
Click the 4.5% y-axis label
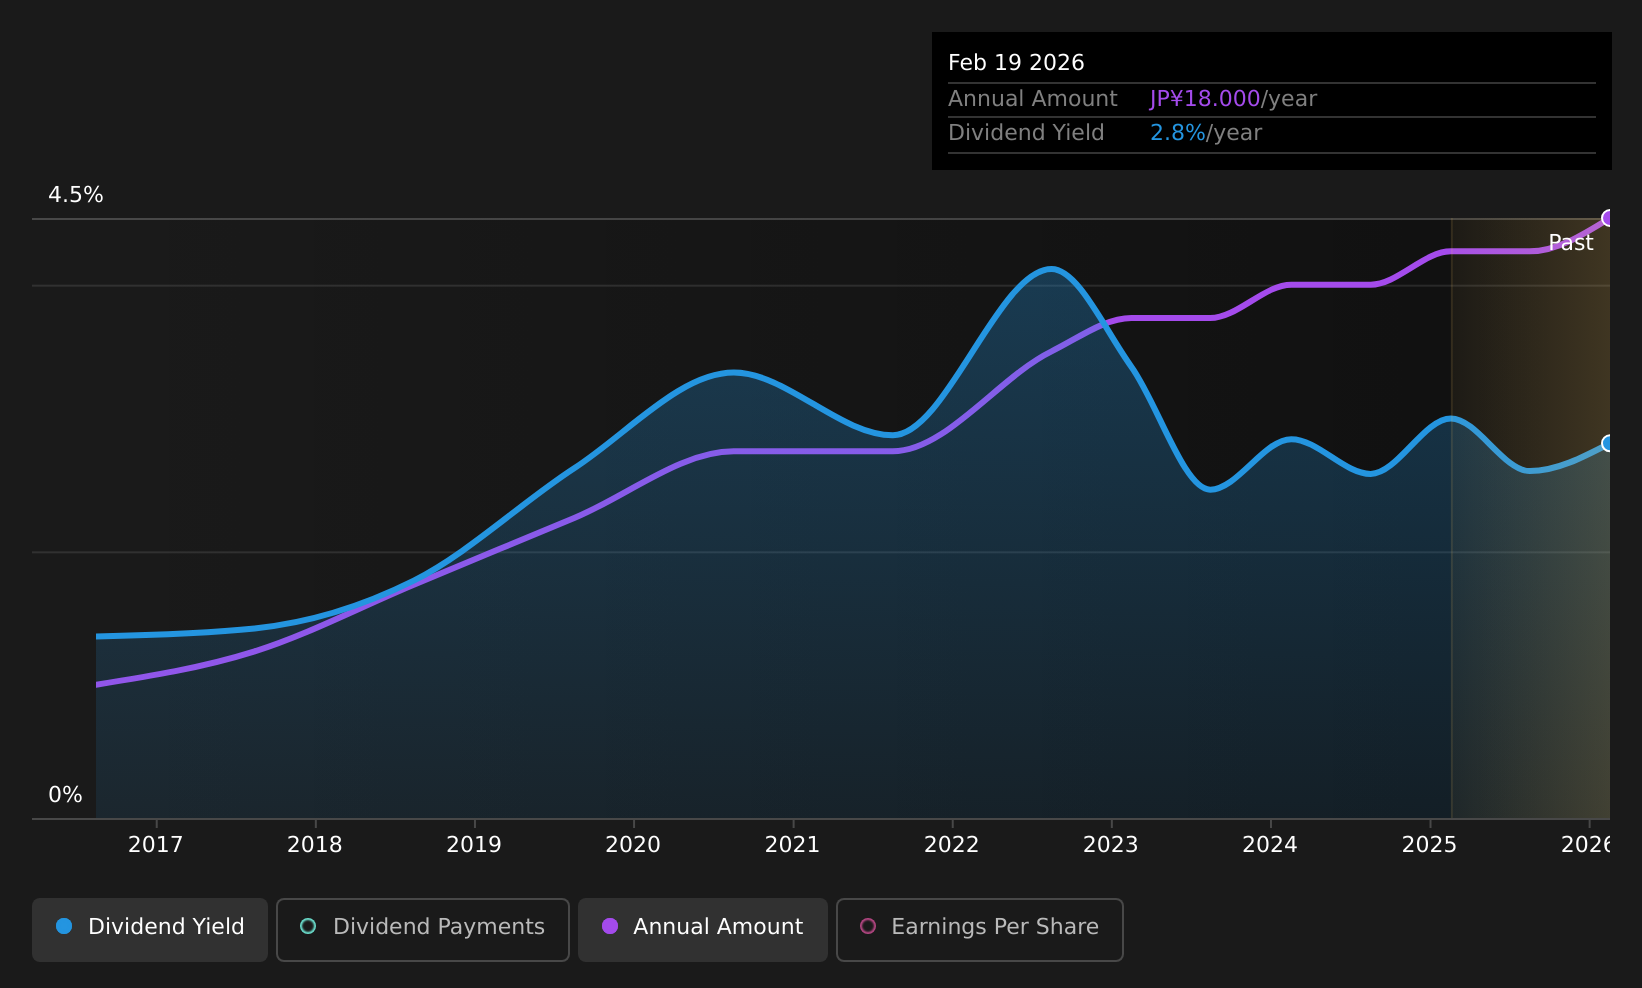[x=76, y=195]
